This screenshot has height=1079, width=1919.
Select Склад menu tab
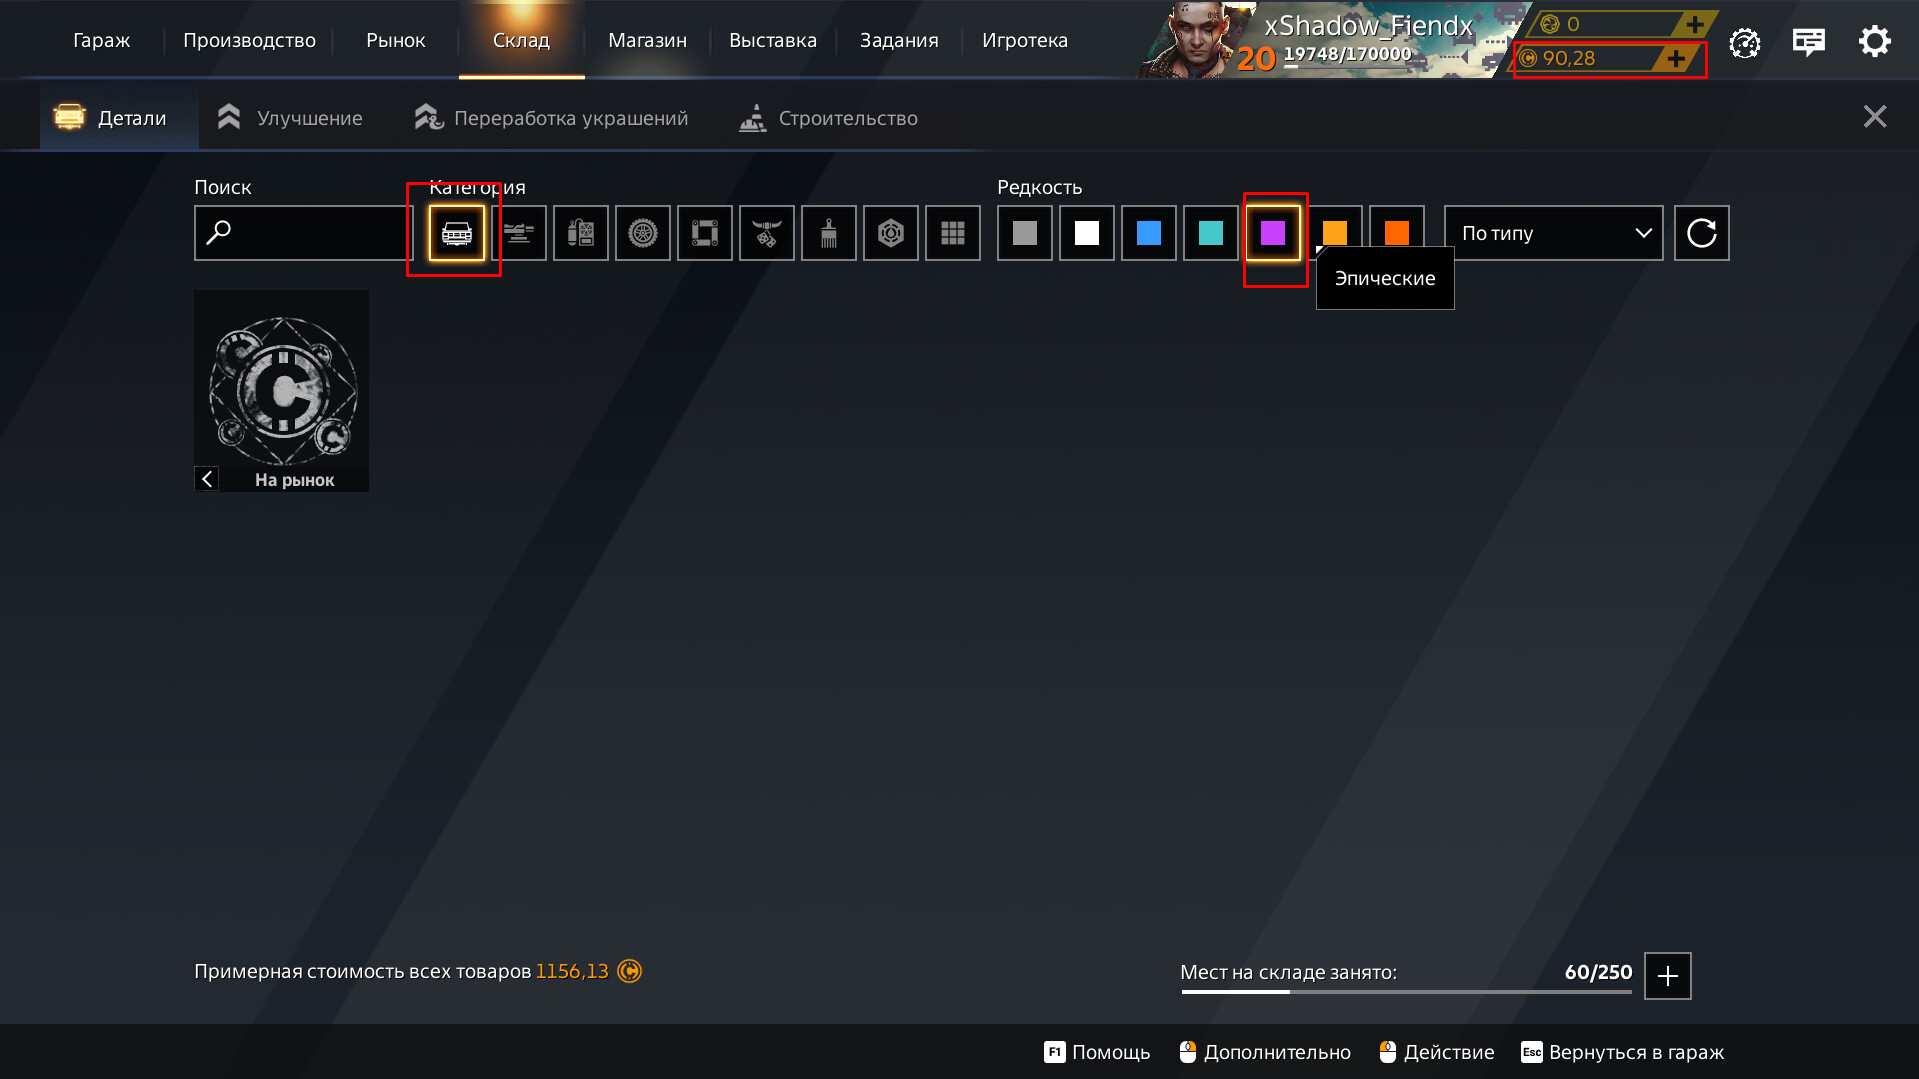(521, 41)
